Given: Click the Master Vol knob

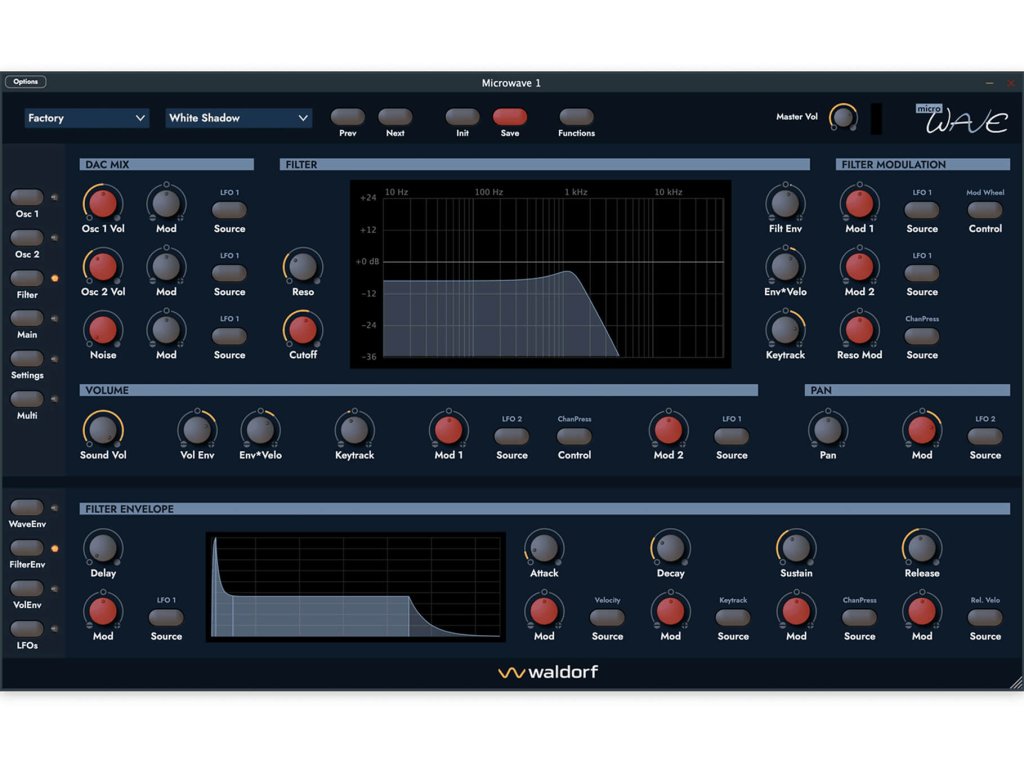Looking at the screenshot, I should point(843,118).
